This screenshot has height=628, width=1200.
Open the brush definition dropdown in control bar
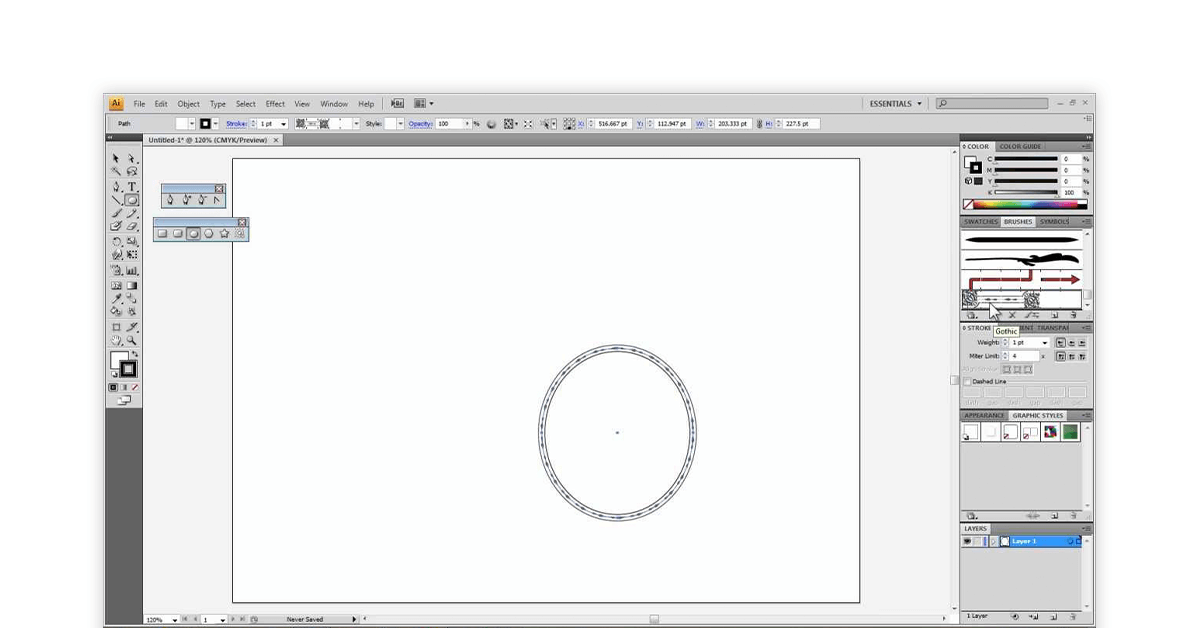tap(355, 124)
